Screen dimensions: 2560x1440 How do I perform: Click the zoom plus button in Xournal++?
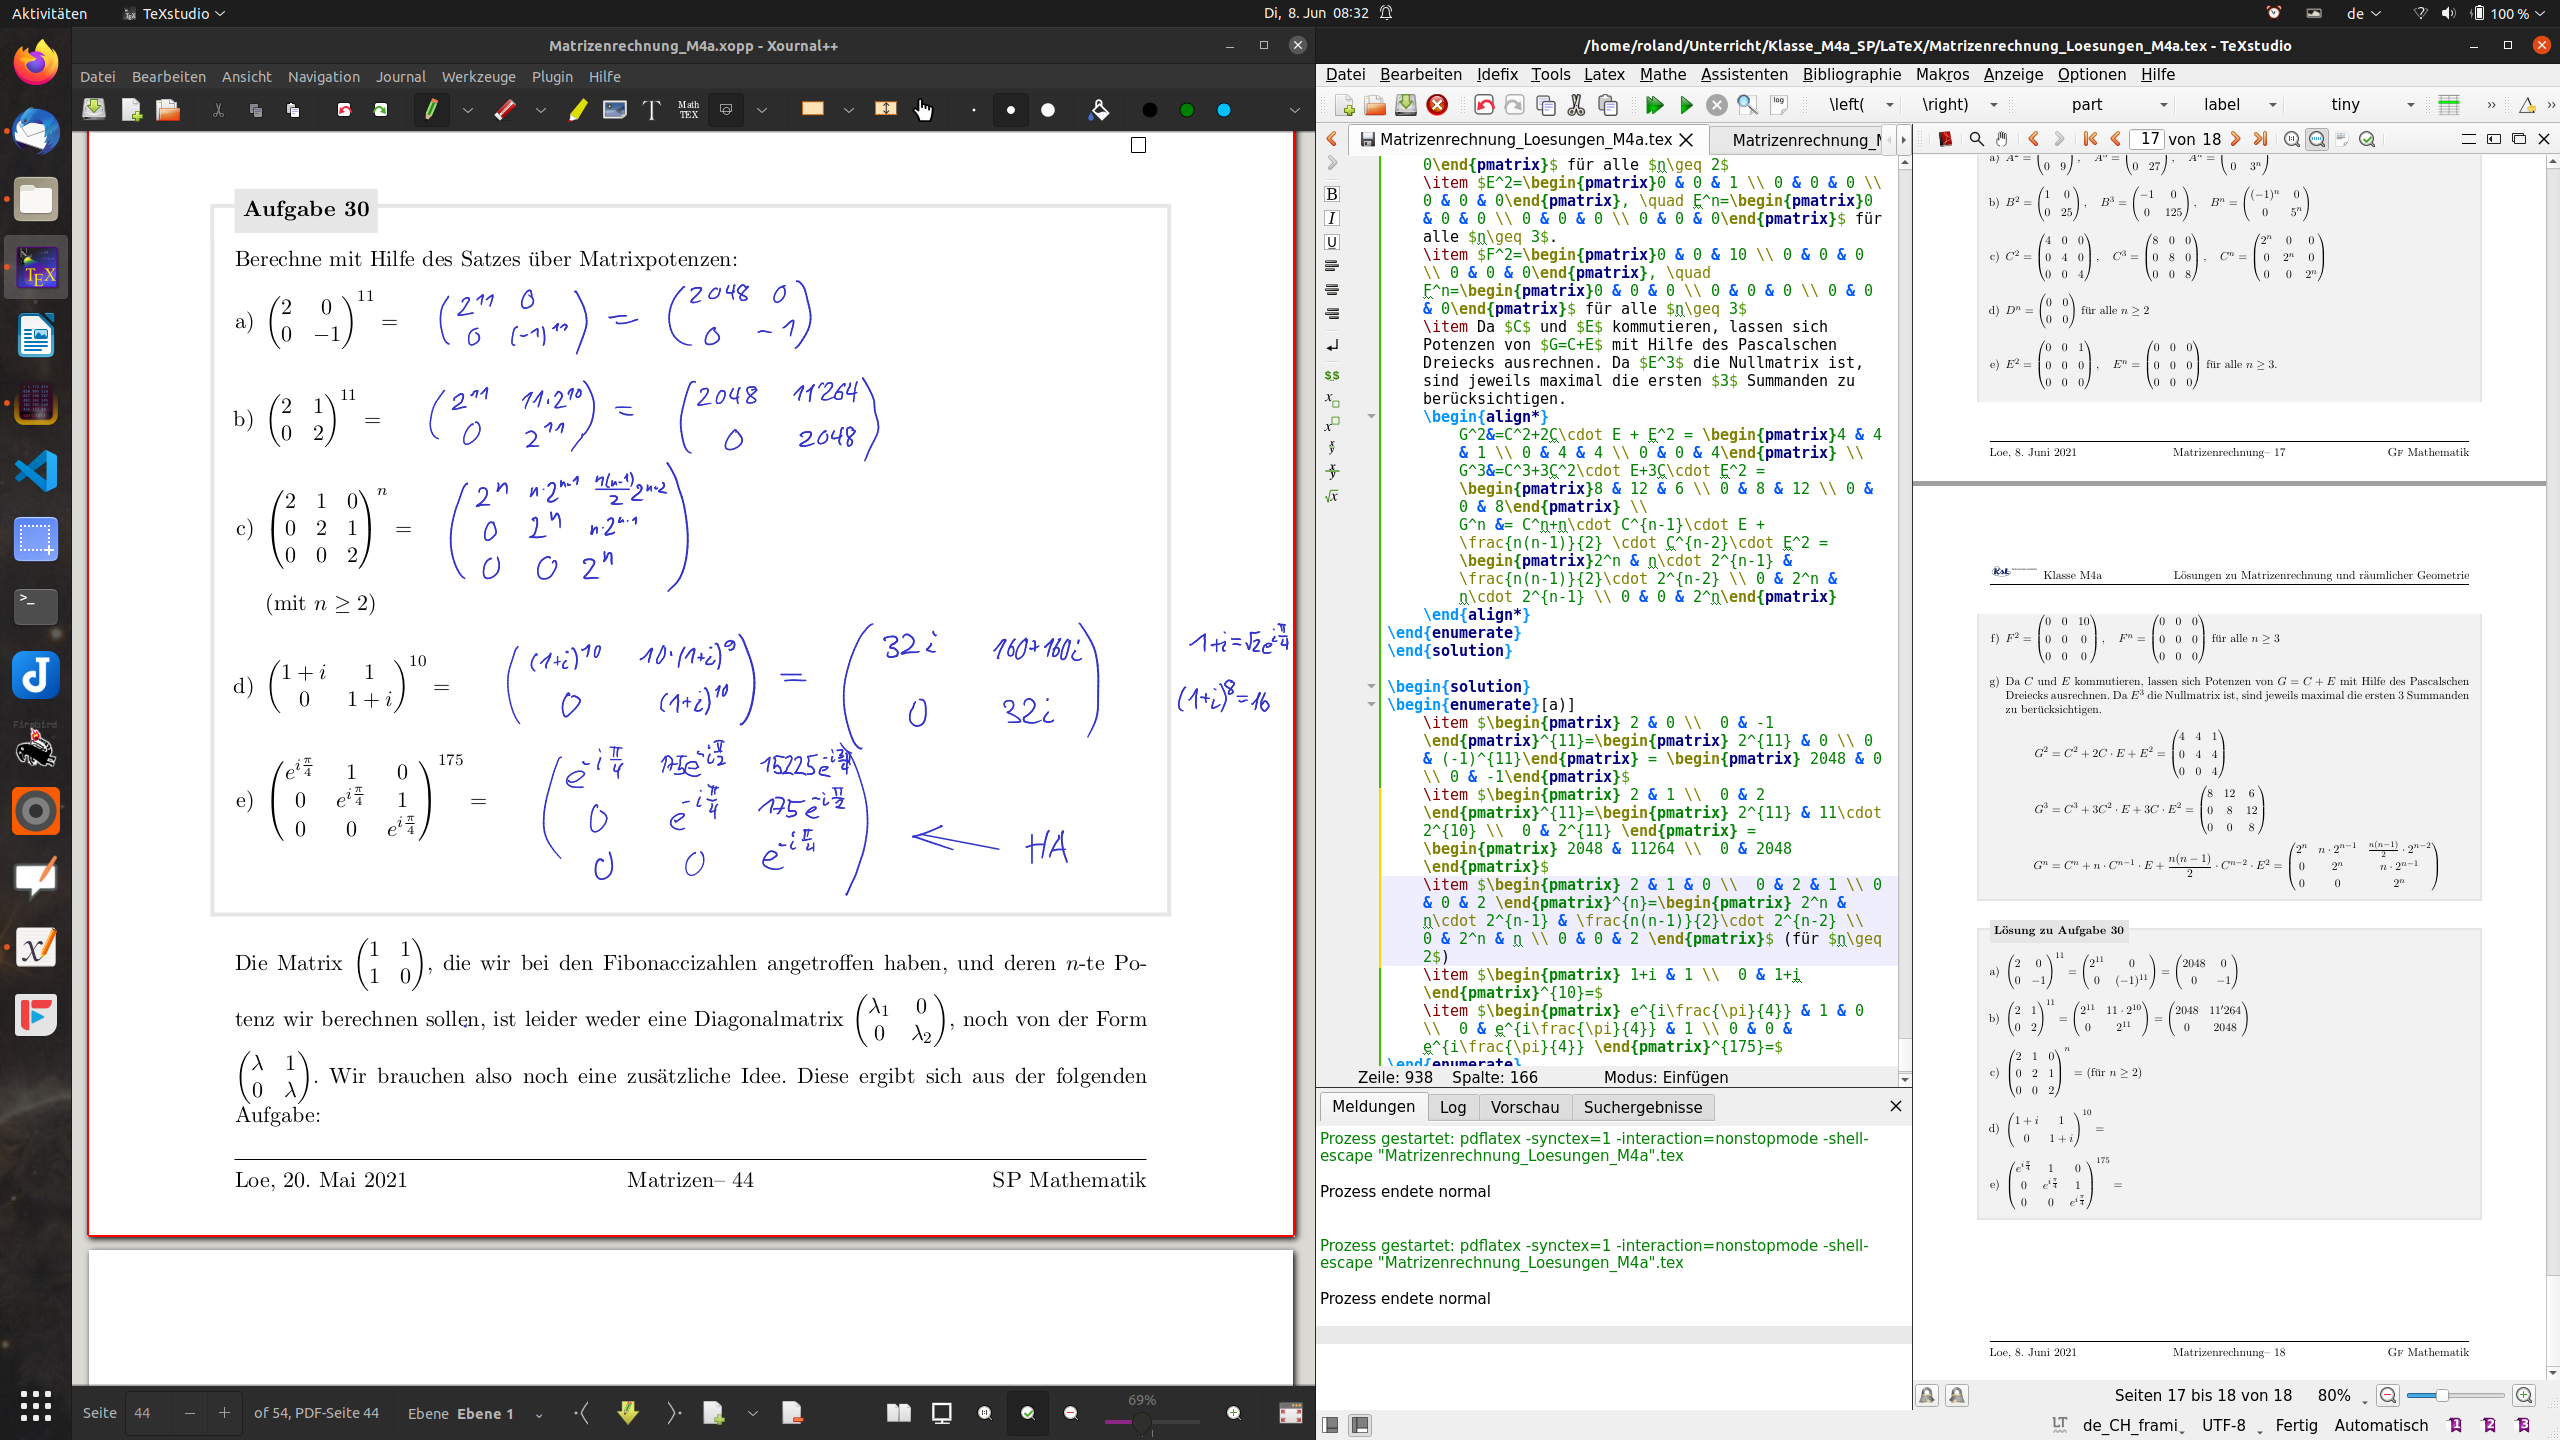1233,1412
